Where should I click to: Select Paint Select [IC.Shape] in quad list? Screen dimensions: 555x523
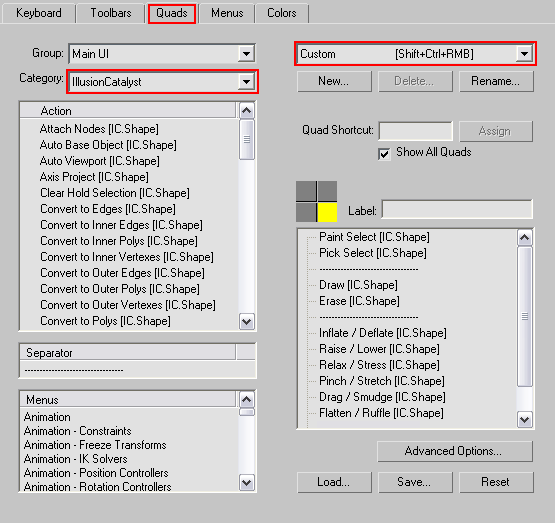(374, 237)
